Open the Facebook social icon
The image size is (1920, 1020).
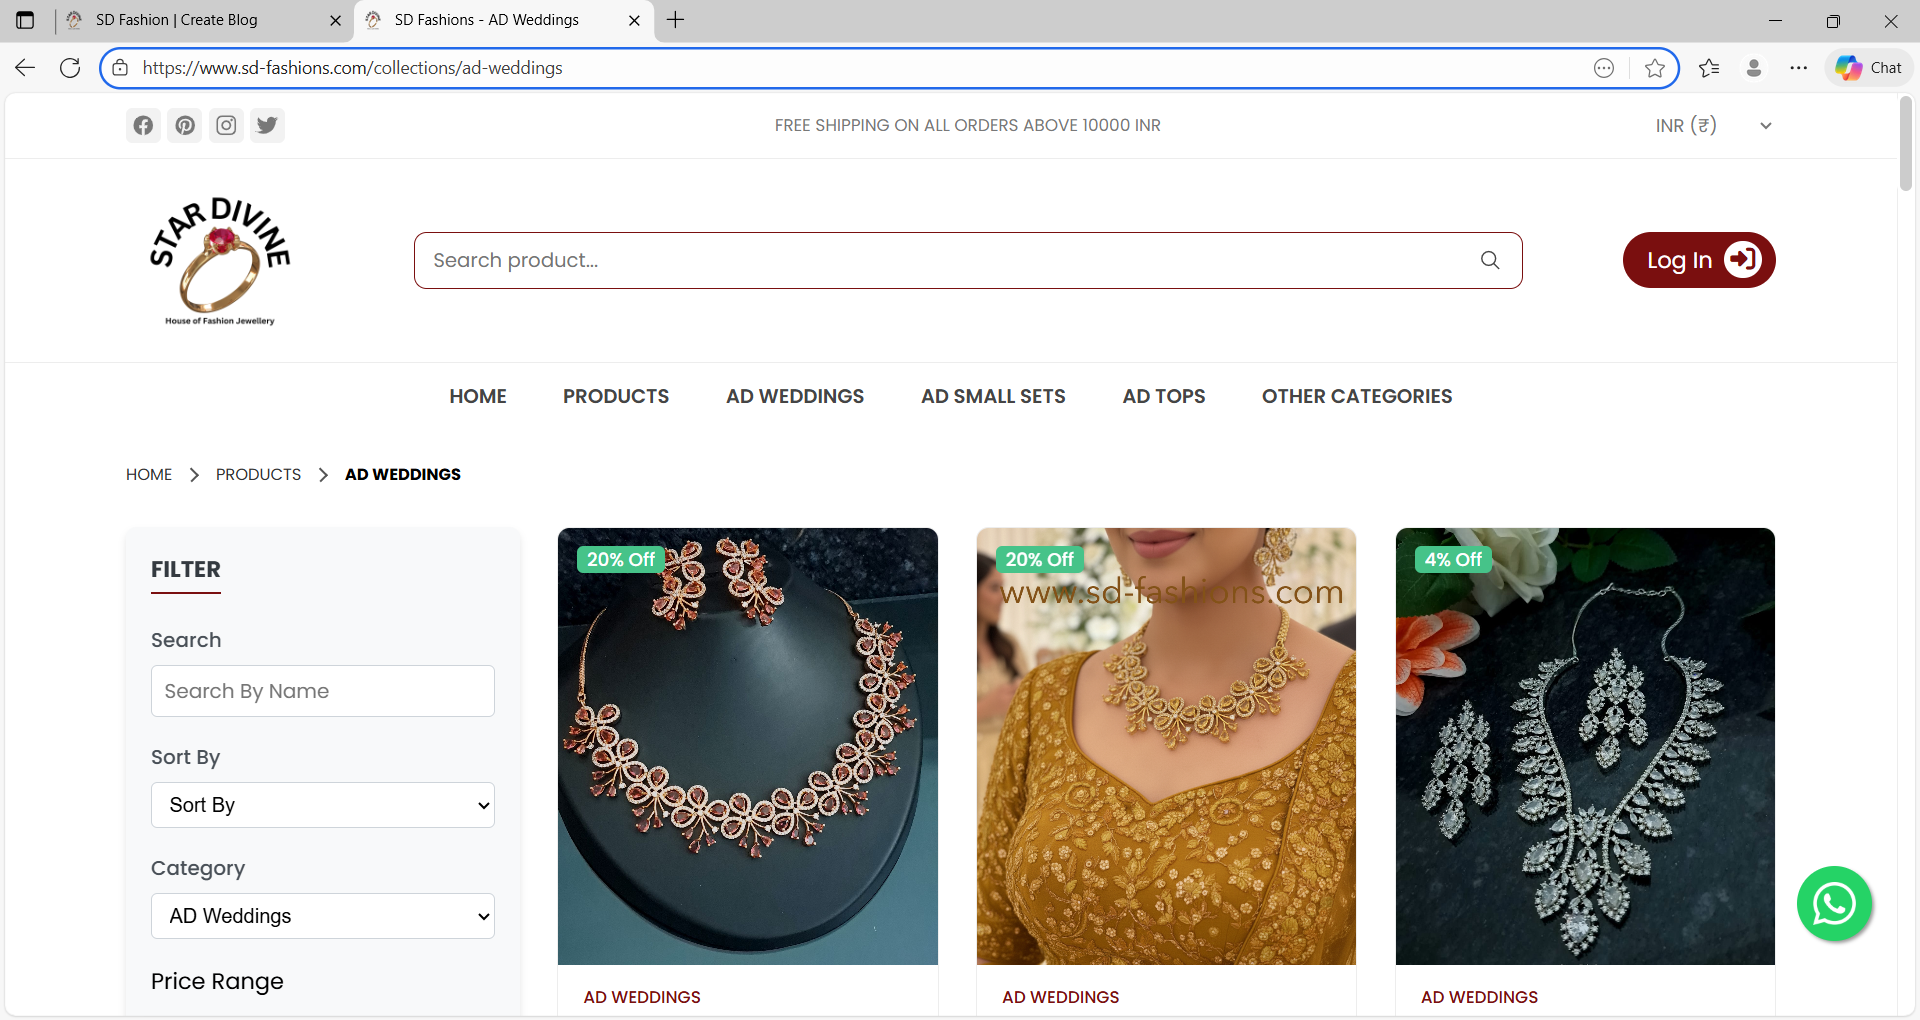142,125
